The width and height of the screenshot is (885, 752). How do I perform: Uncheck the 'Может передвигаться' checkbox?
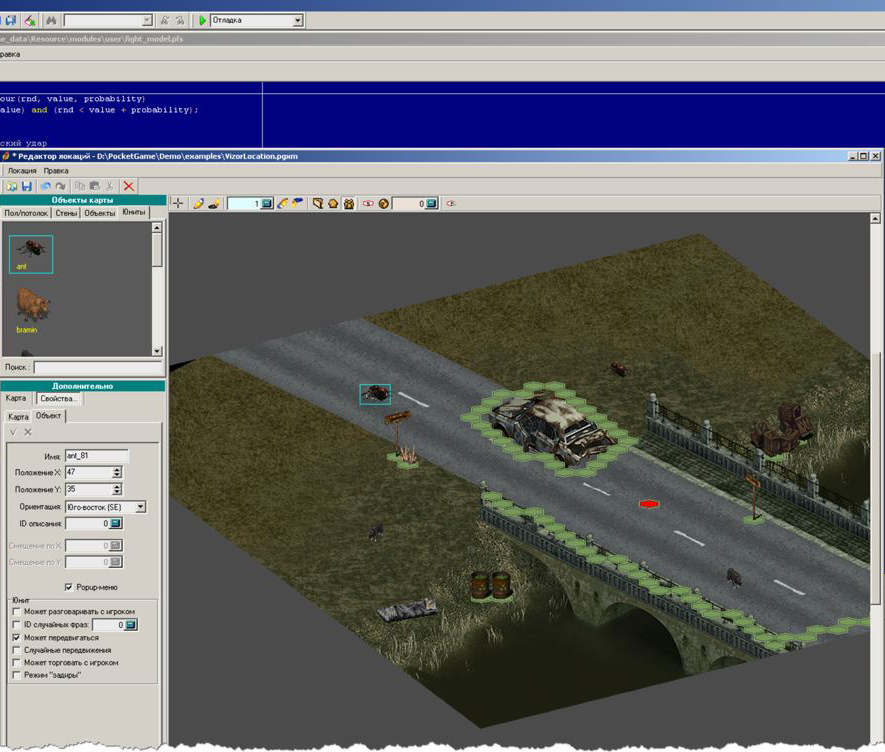click(16, 637)
